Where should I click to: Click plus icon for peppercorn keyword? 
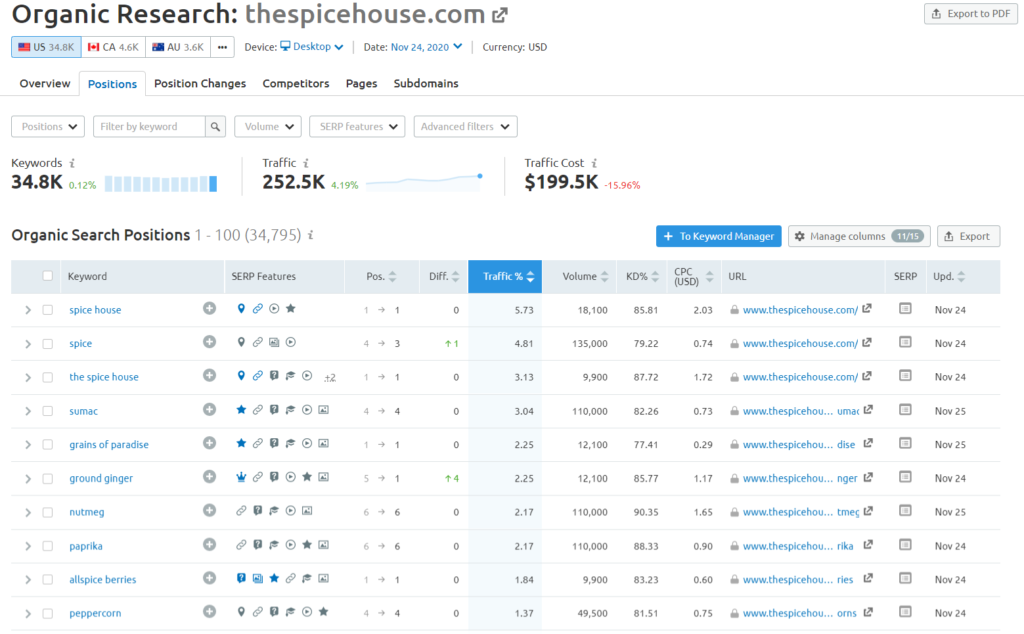pyautogui.click(x=209, y=612)
